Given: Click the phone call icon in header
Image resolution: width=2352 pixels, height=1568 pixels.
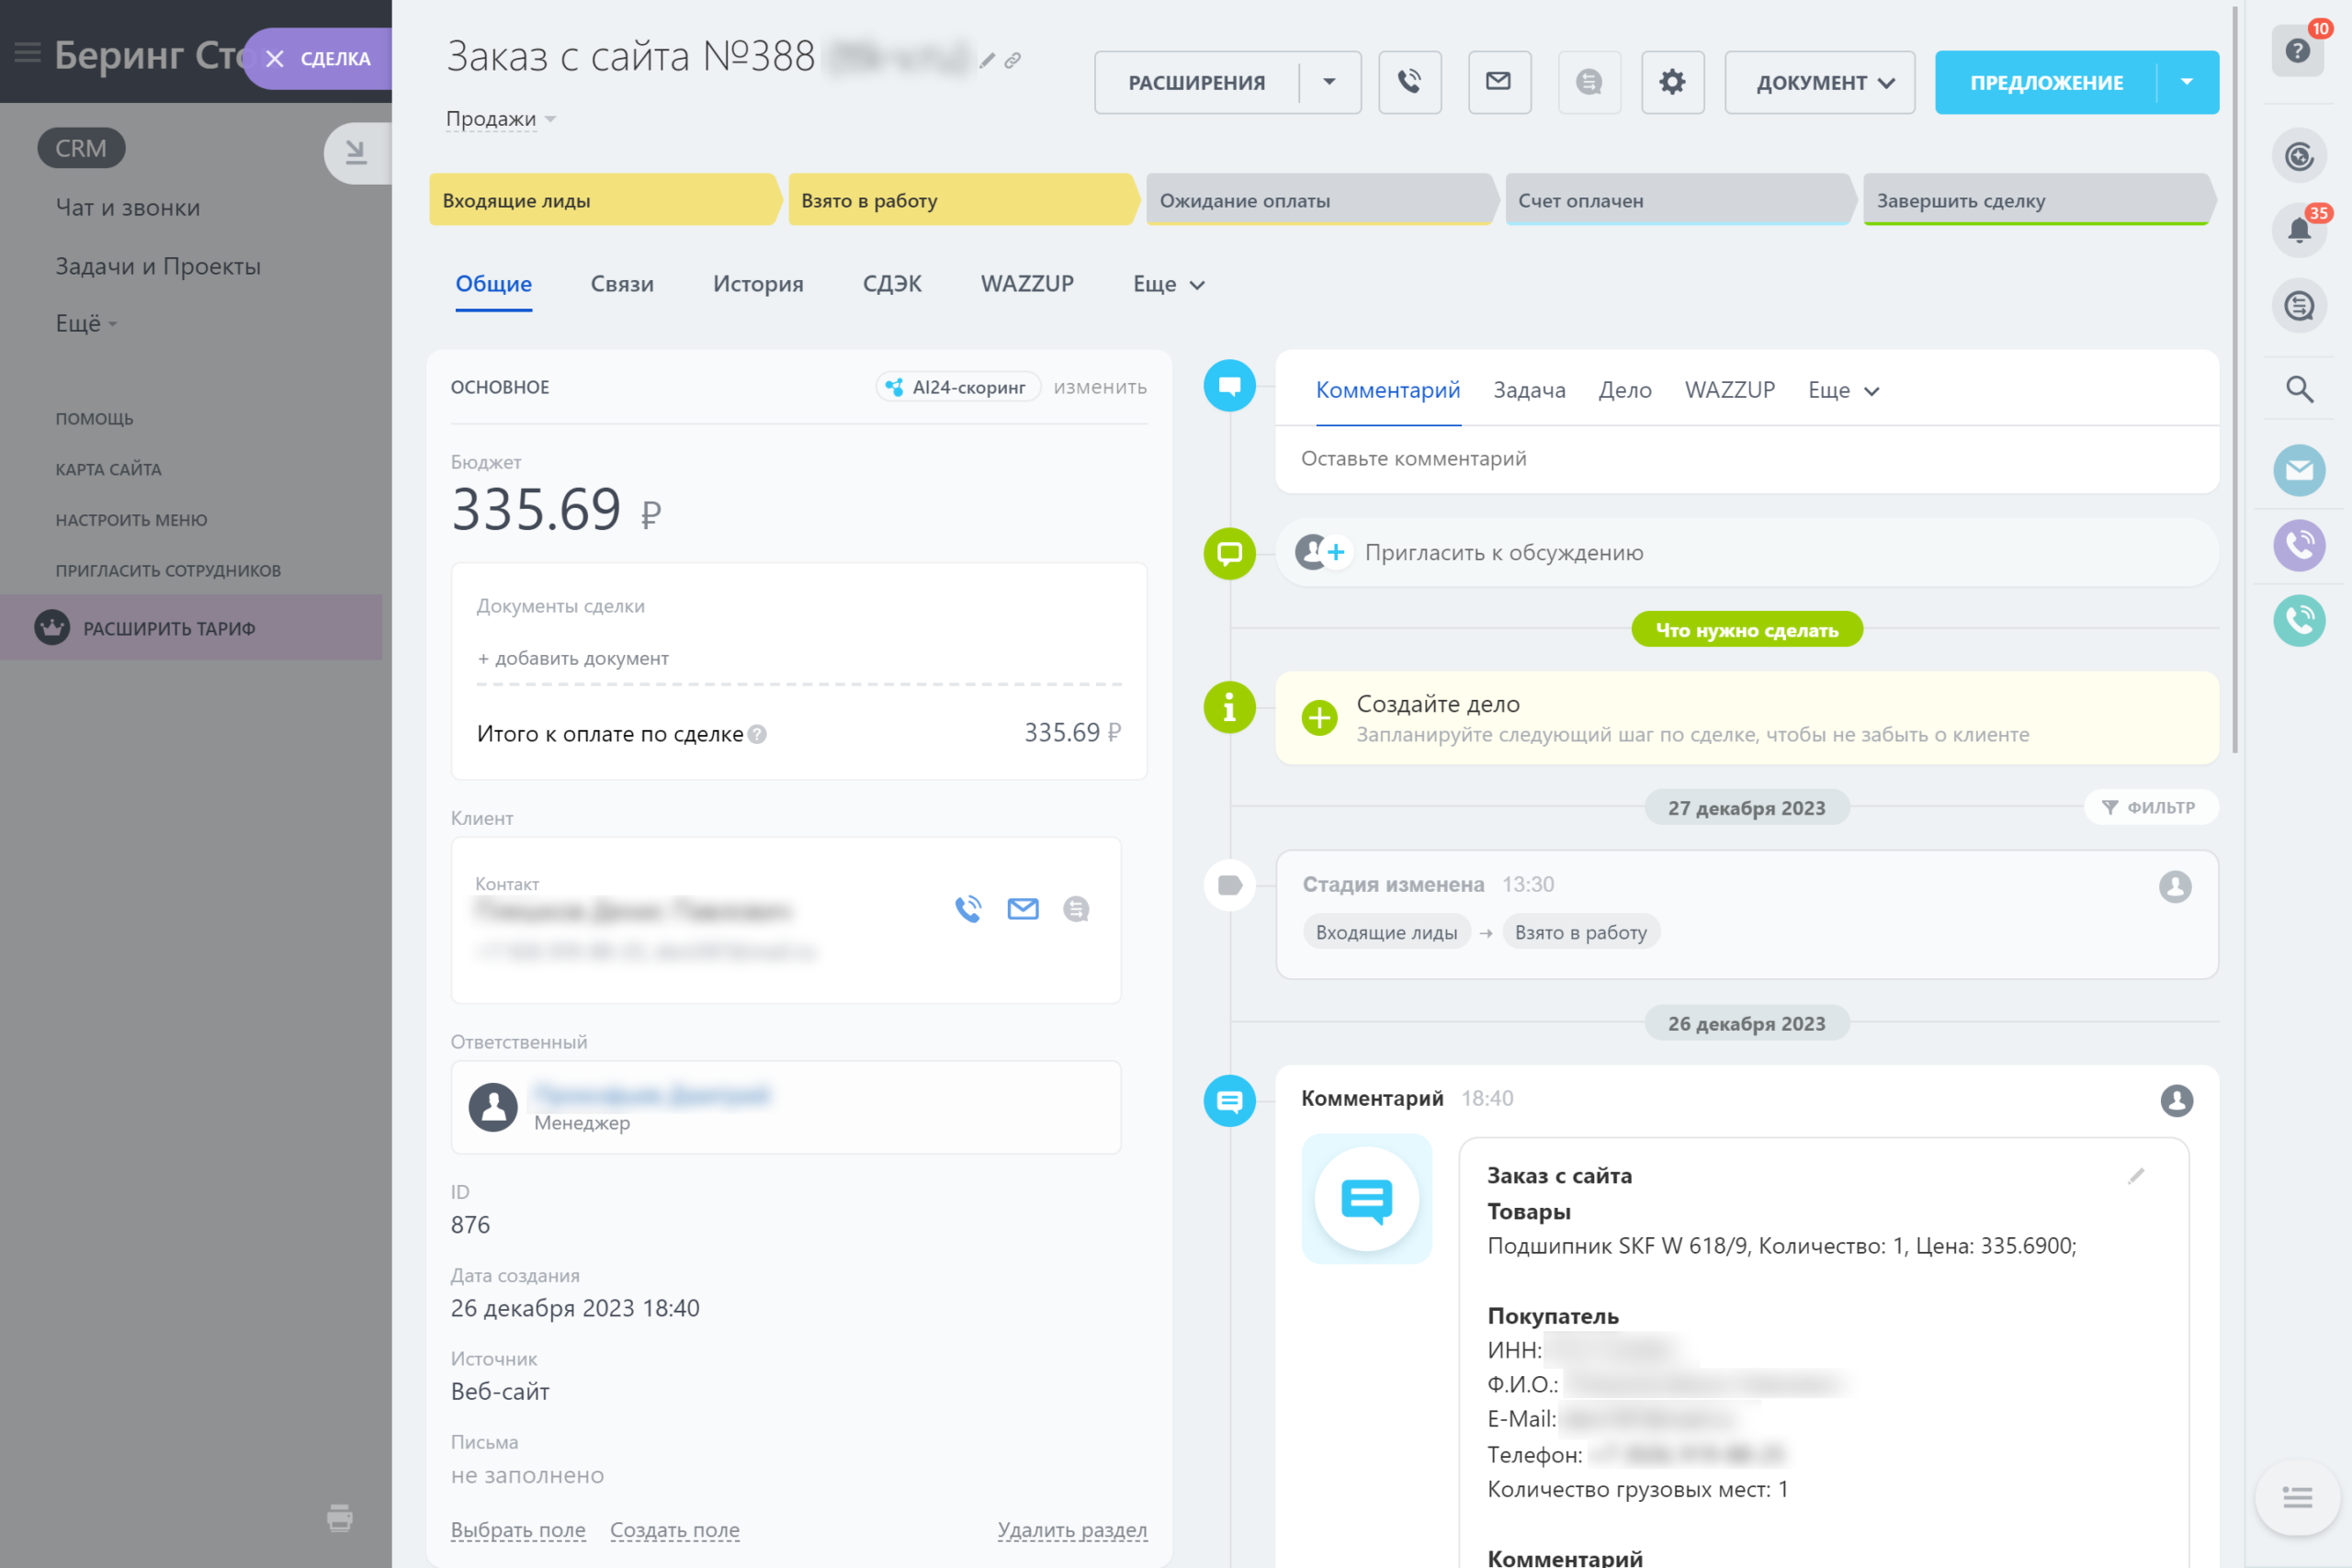Looking at the screenshot, I should coord(1409,82).
